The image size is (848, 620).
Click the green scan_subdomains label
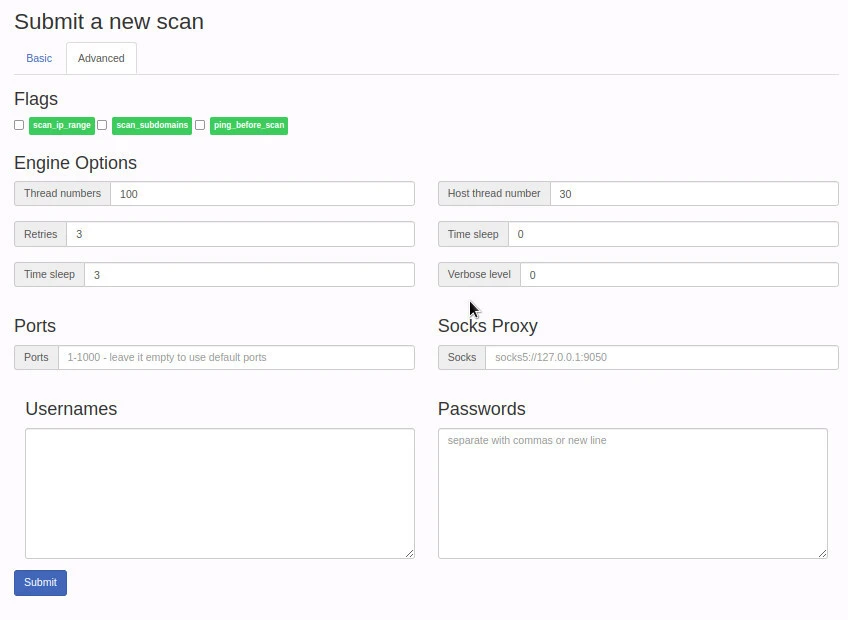click(151, 125)
